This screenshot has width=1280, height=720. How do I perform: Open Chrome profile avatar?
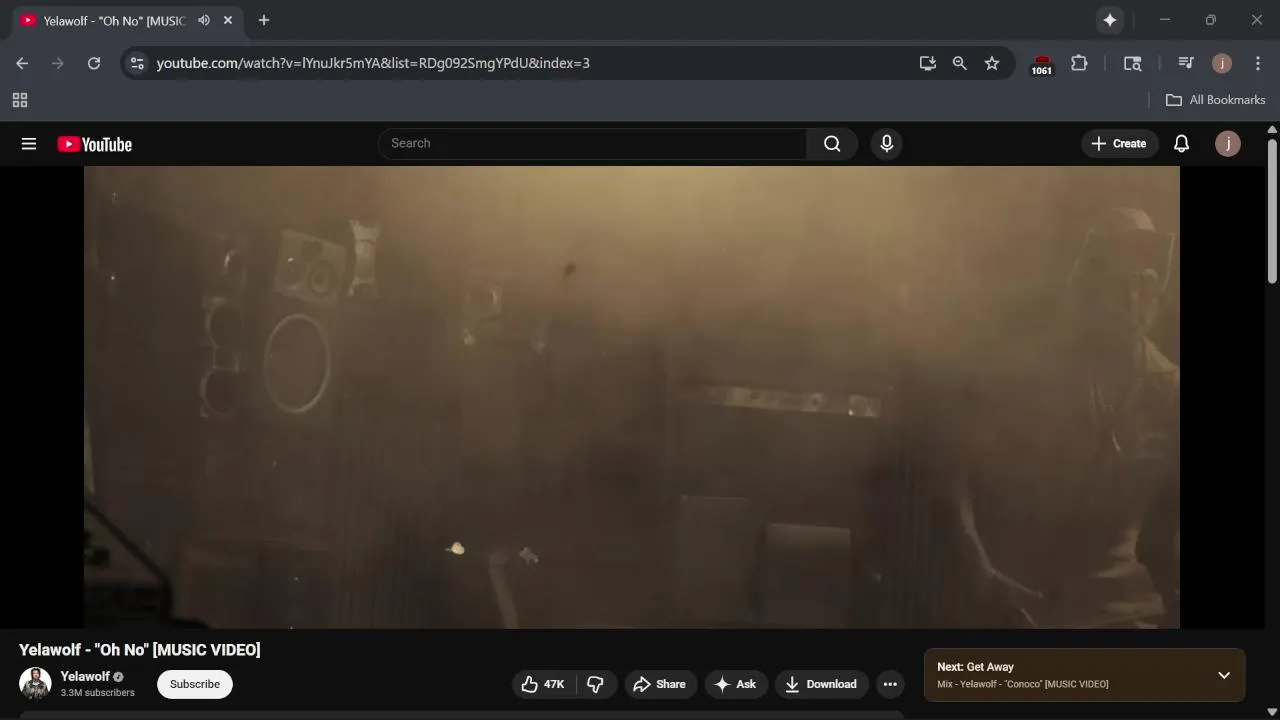(x=1222, y=63)
